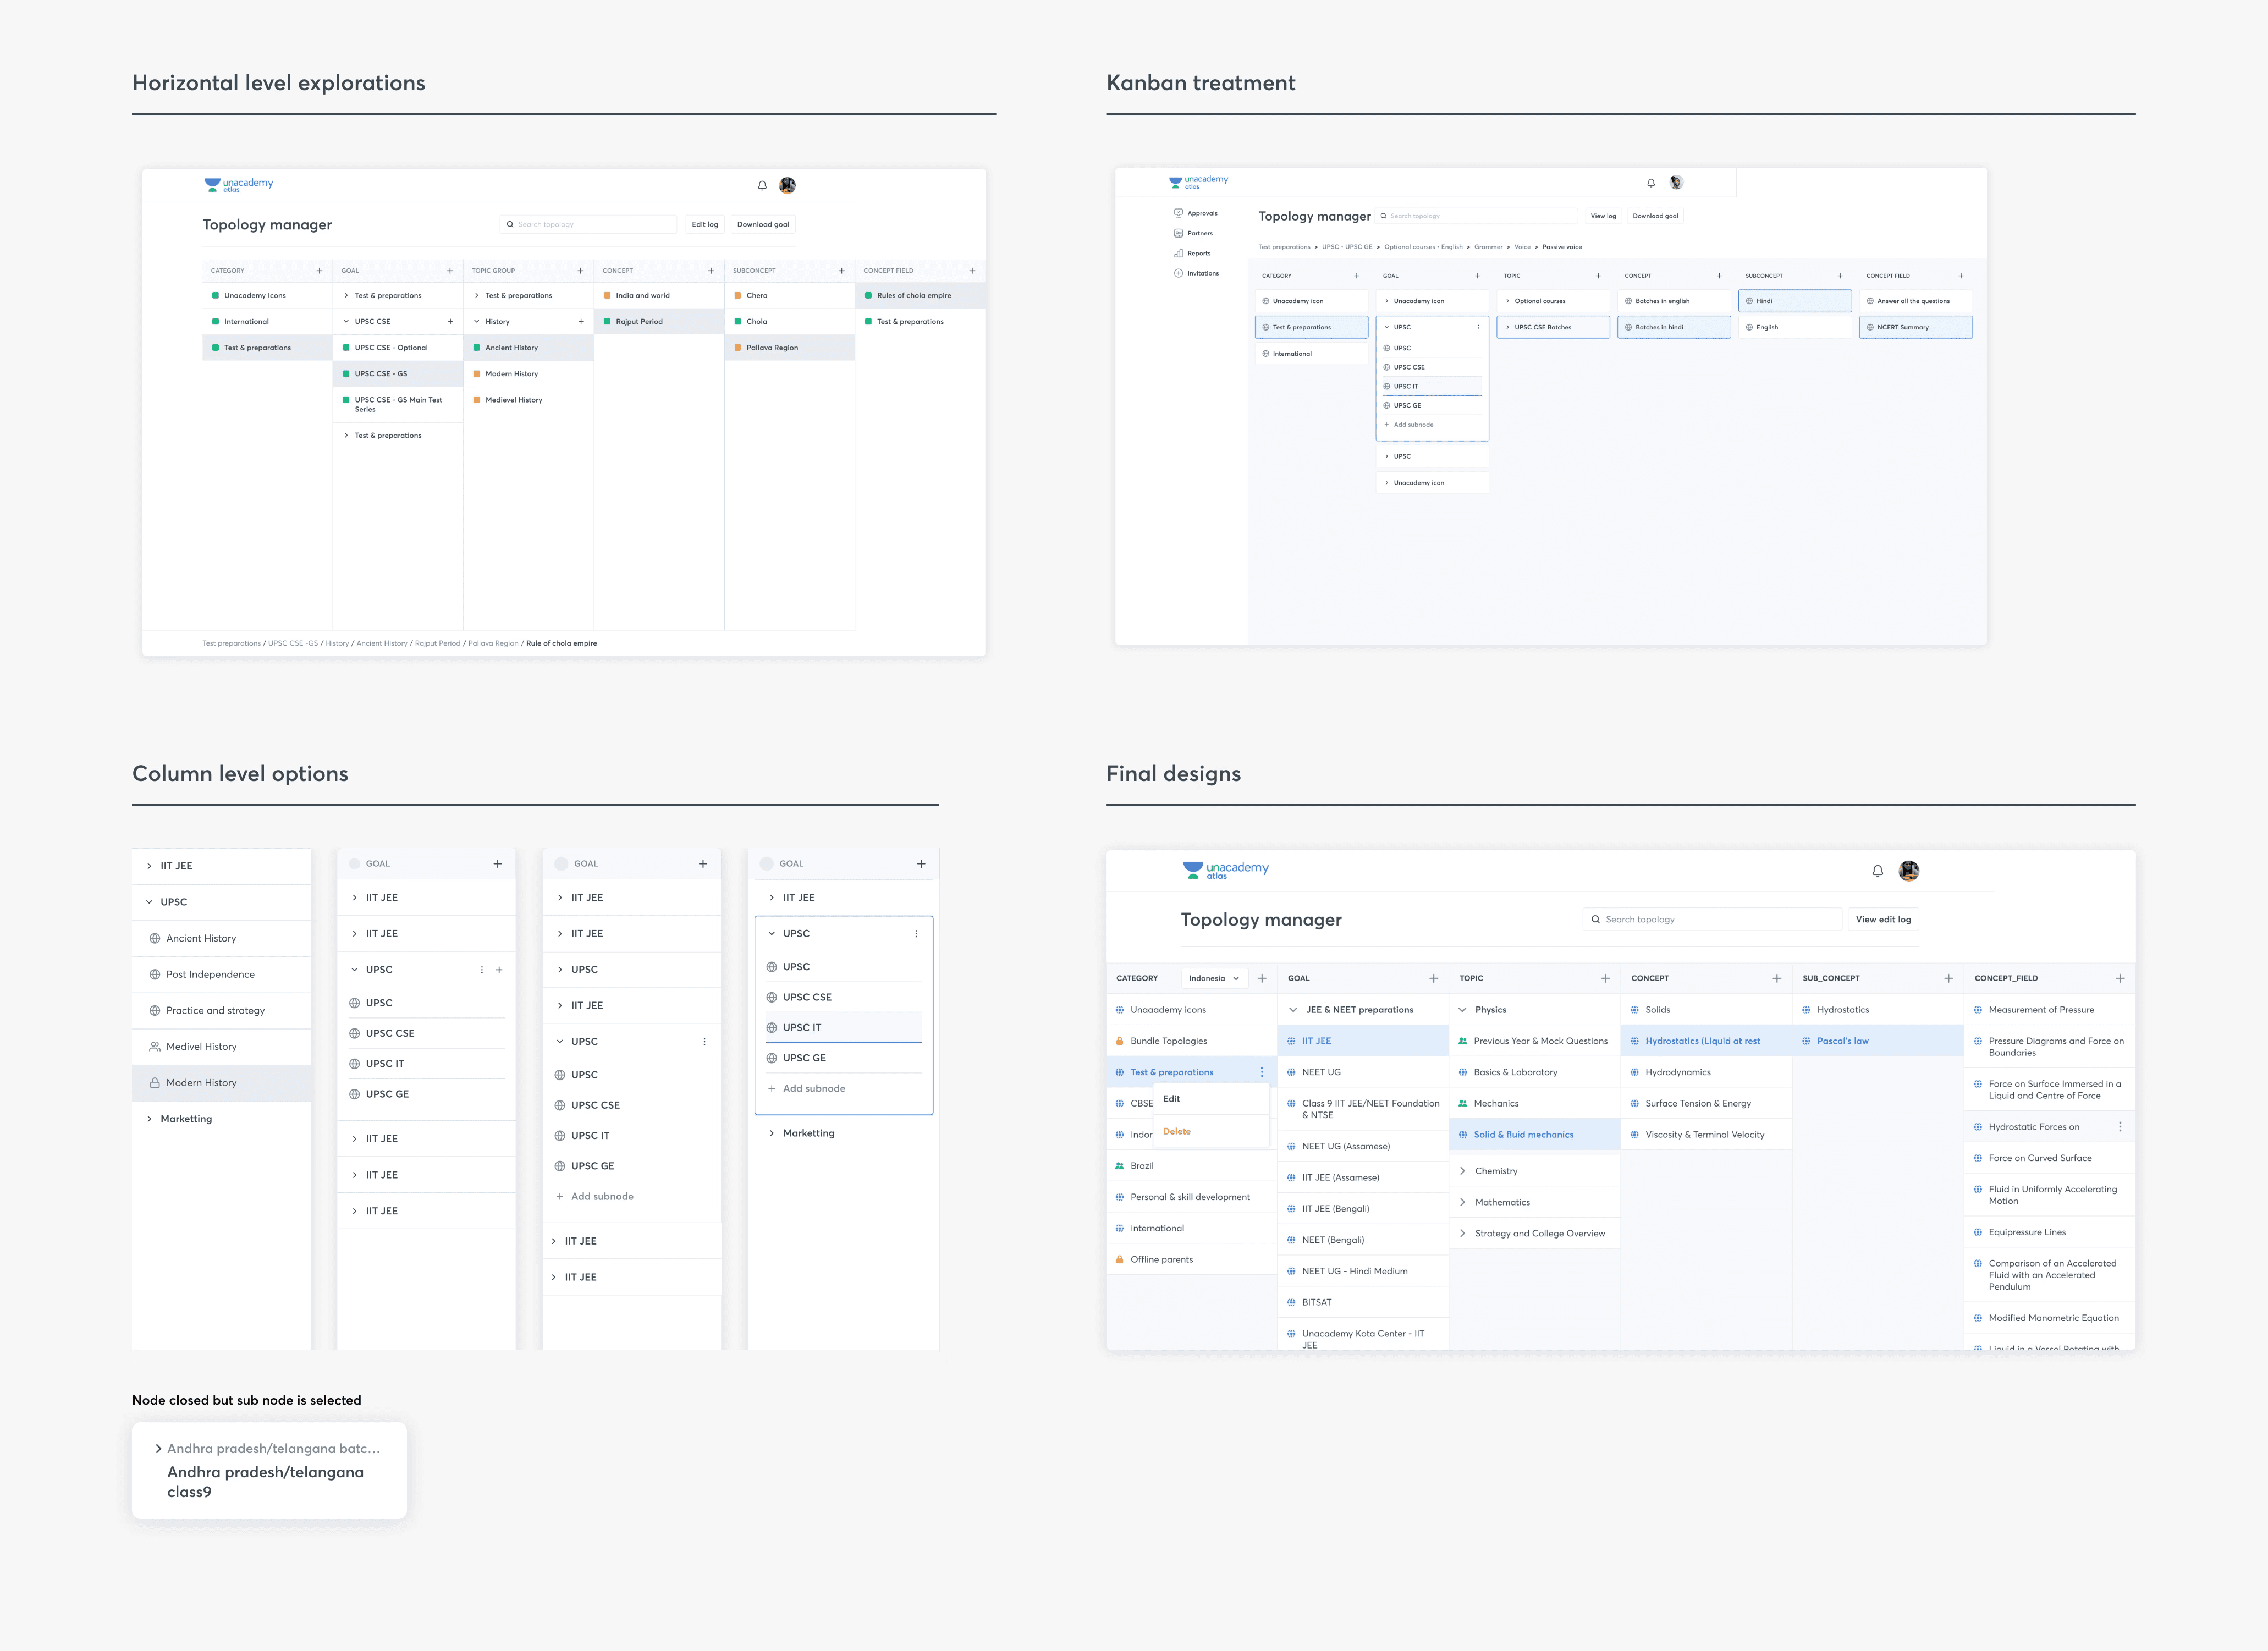Click the Search topology field beside View edit log

click(1712, 919)
